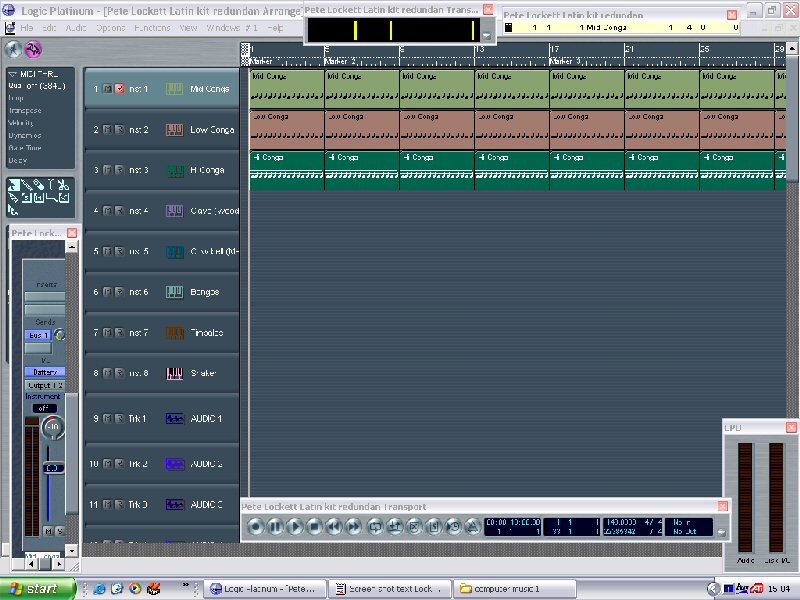Viewport: 800px width, 600px height.
Task: Click the Mid Conga keyboard instrument icon
Action: 174,89
